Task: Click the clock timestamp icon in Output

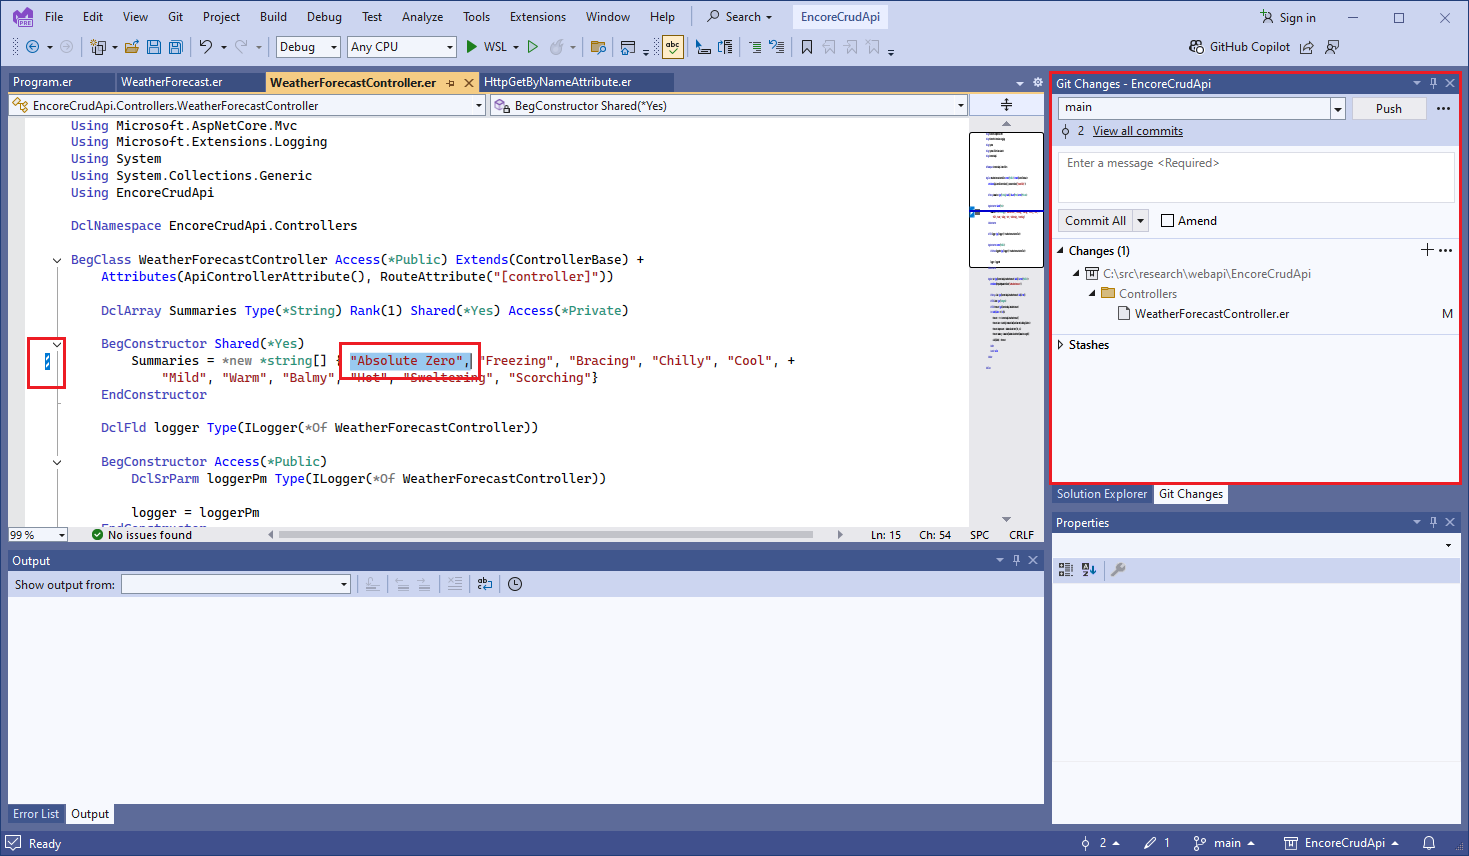Action: coord(515,585)
